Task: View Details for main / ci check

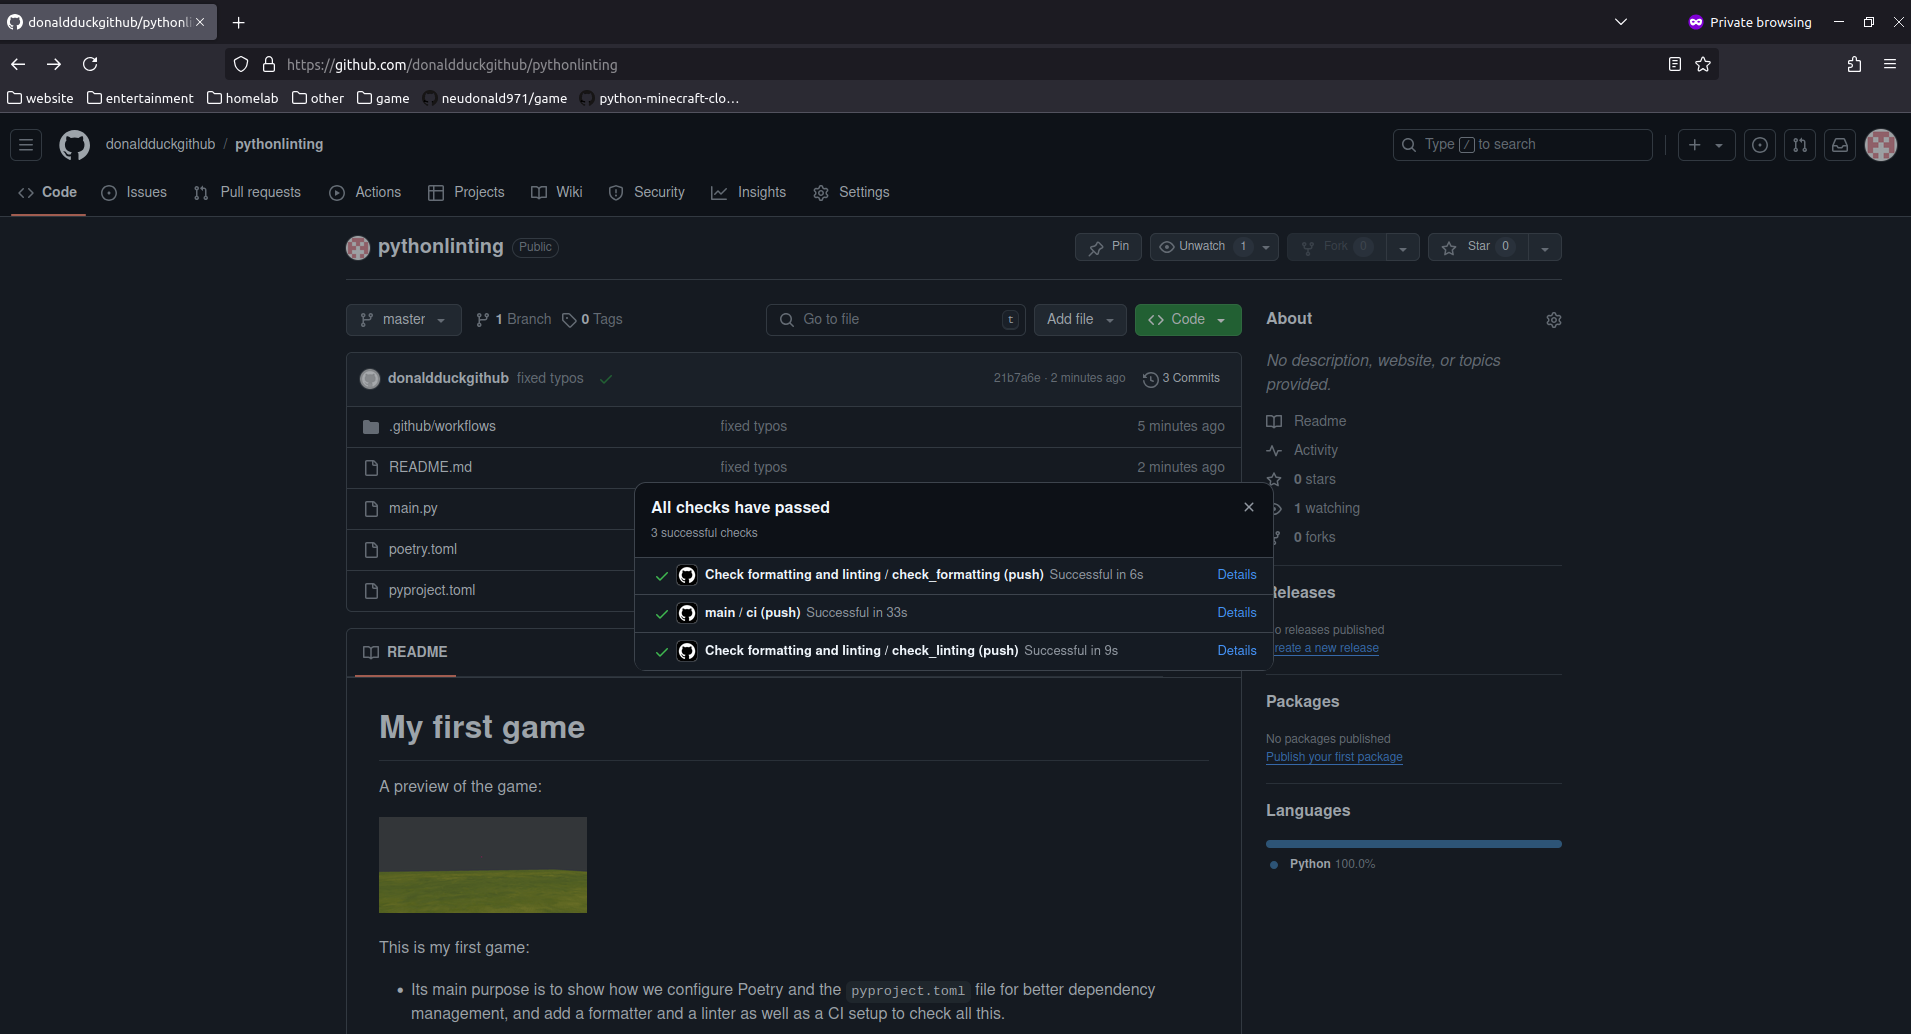Action: point(1237,613)
